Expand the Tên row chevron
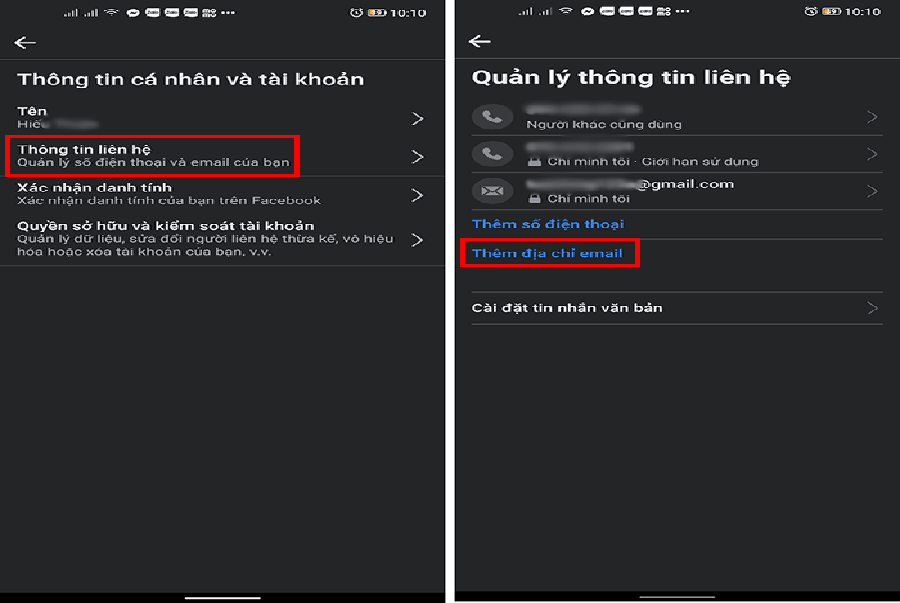 (x=417, y=119)
